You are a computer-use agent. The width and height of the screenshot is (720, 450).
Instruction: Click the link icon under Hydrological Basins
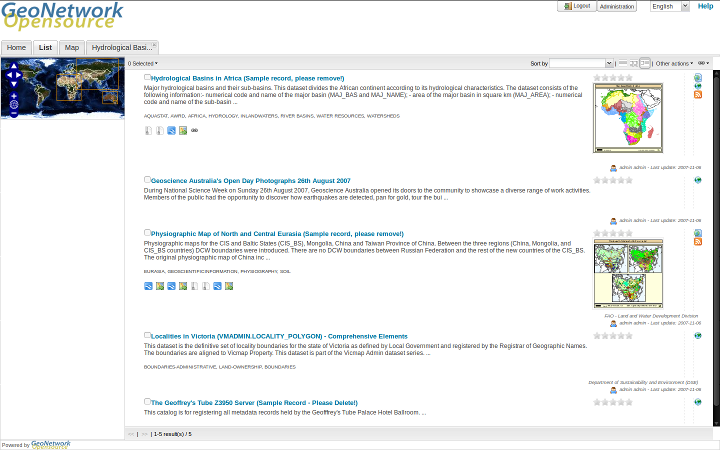tap(194, 130)
